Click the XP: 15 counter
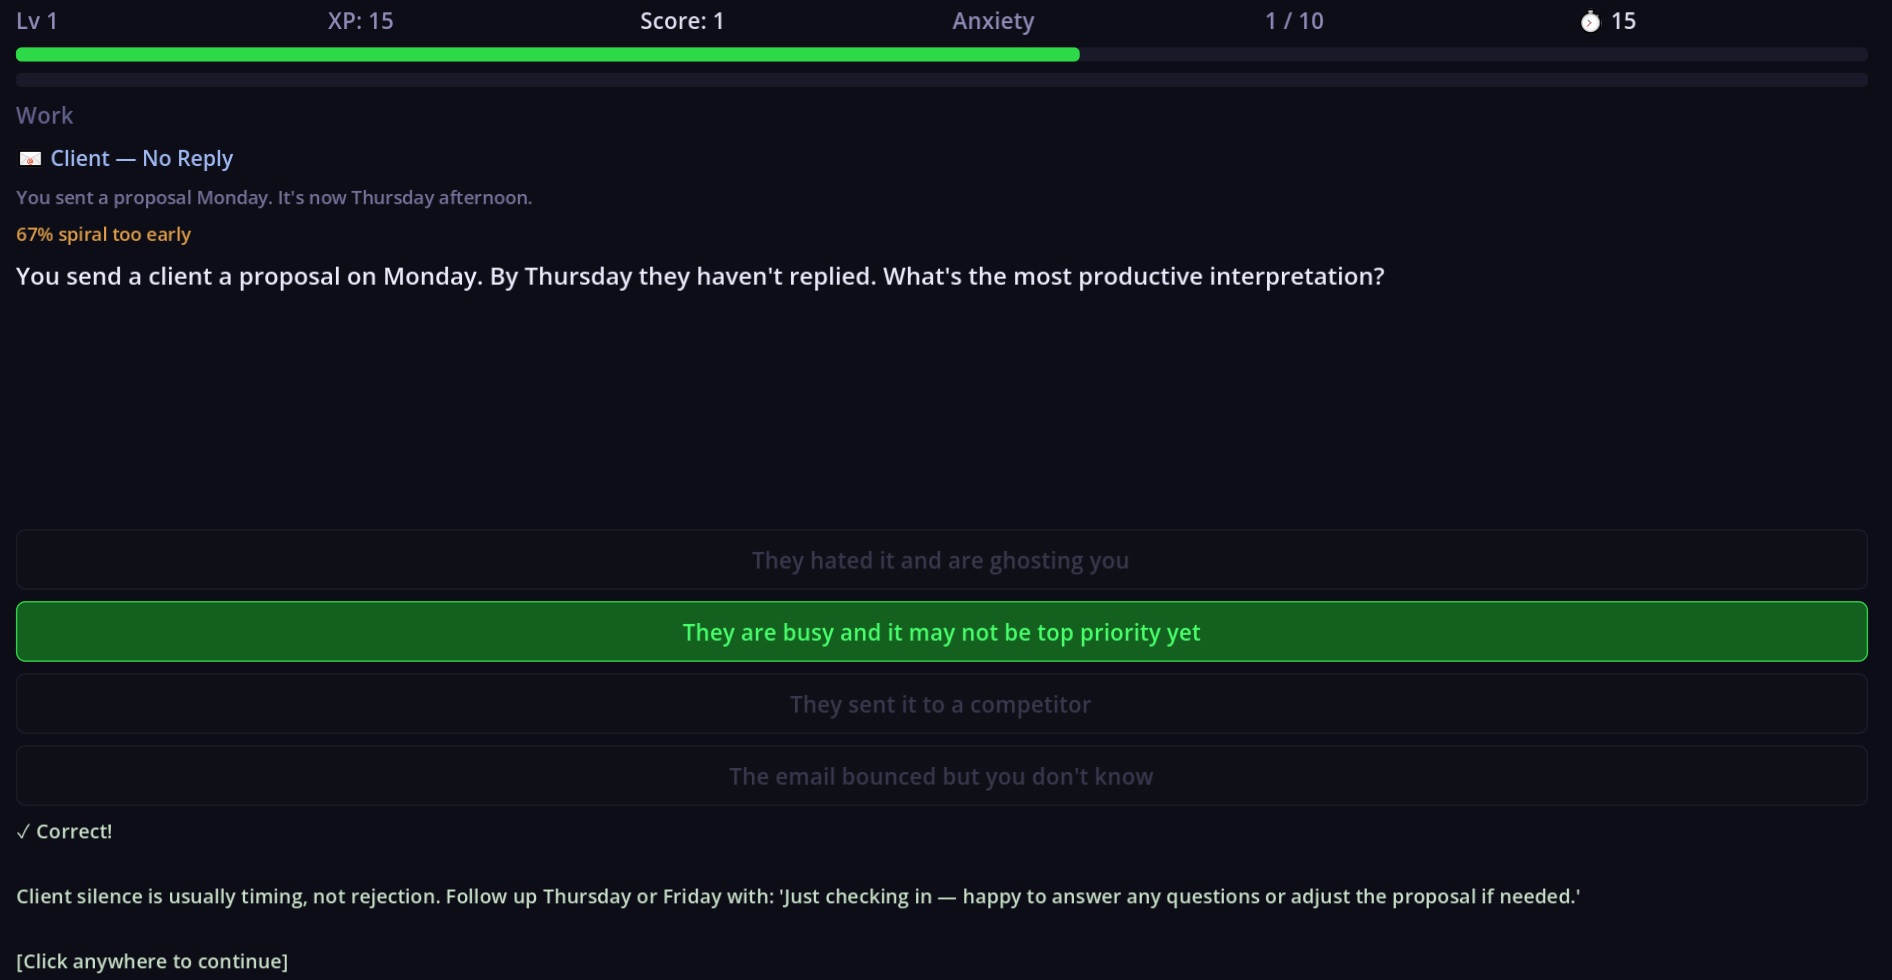Viewport: 1892px width, 980px height. click(360, 21)
